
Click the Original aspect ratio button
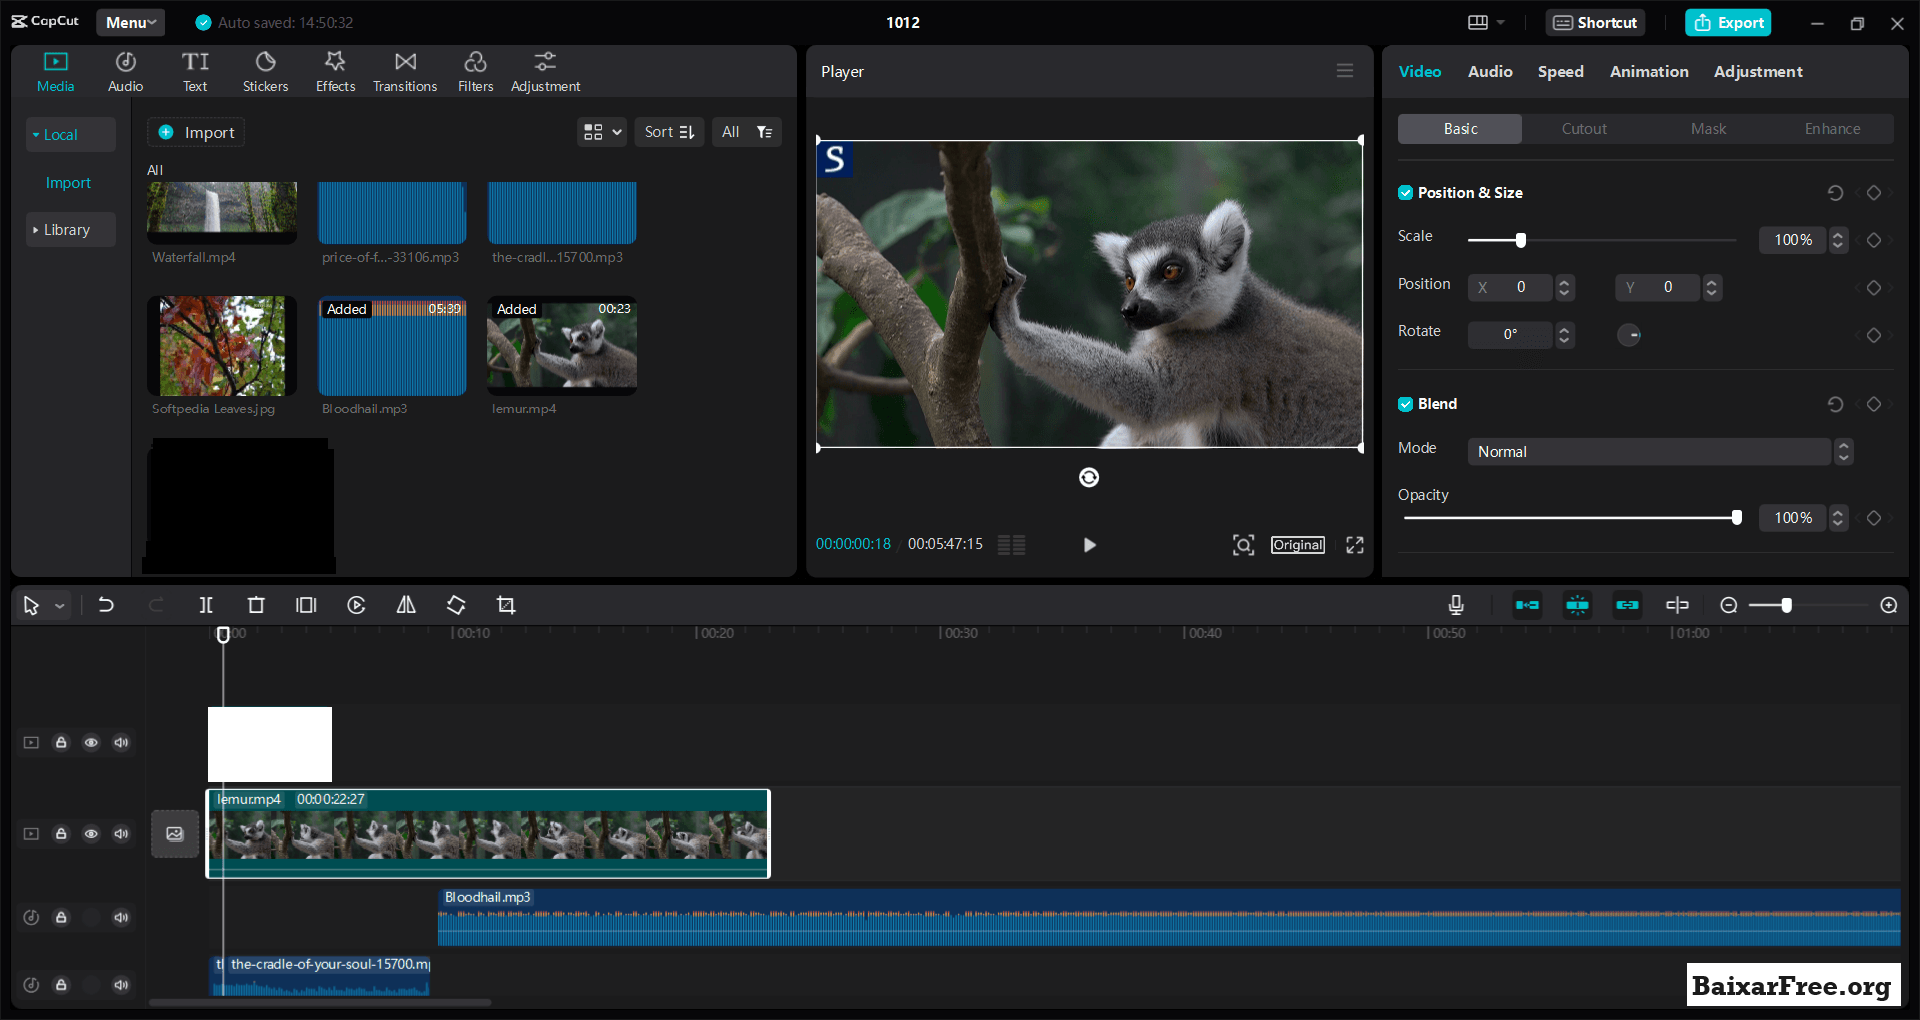[x=1298, y=545]
